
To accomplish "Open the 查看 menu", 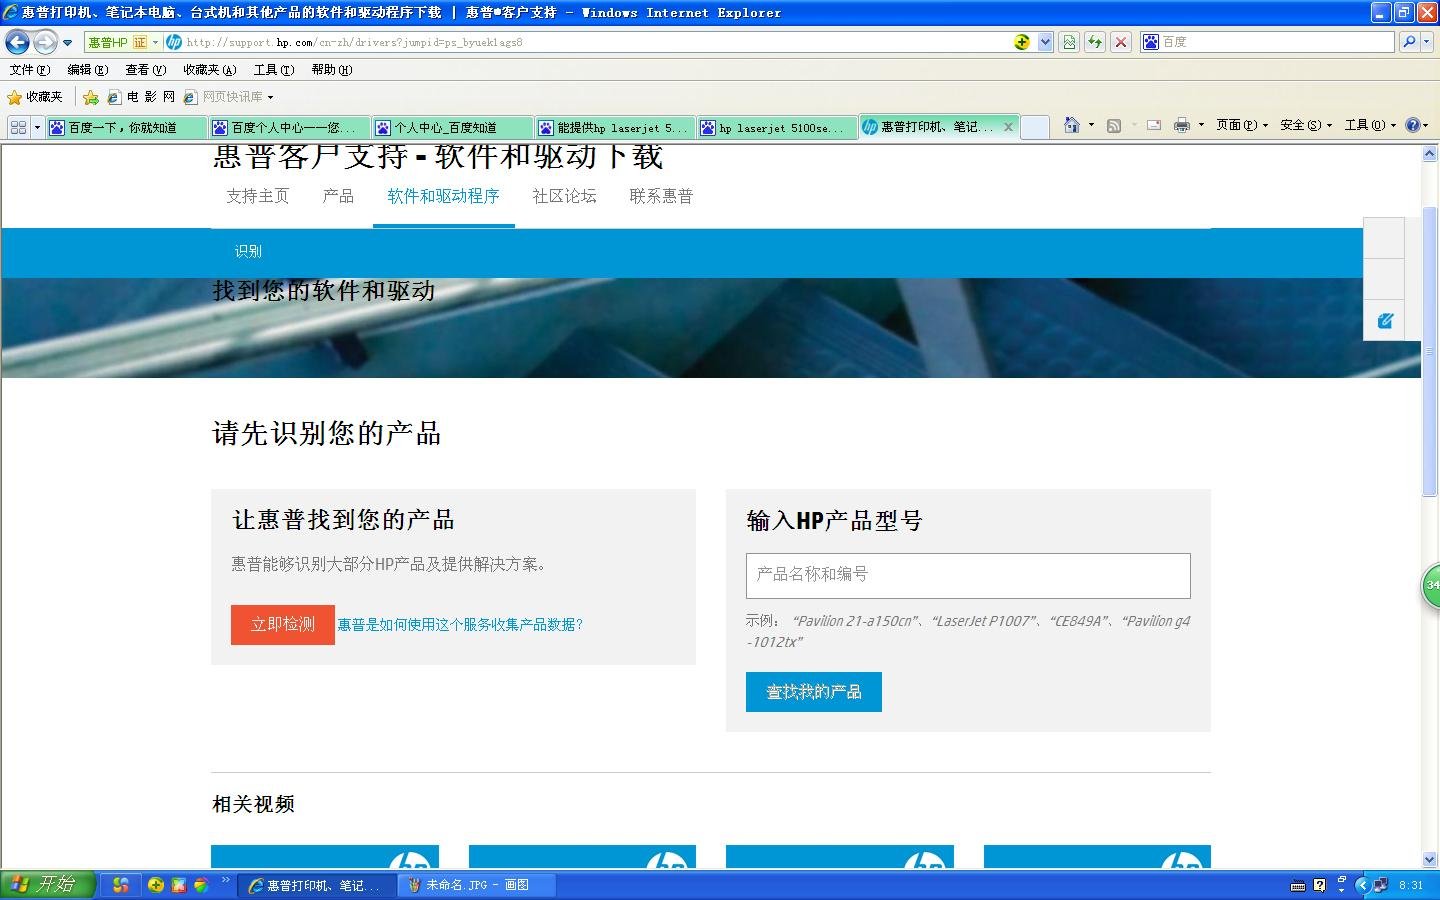I will (x=145, y=70).
